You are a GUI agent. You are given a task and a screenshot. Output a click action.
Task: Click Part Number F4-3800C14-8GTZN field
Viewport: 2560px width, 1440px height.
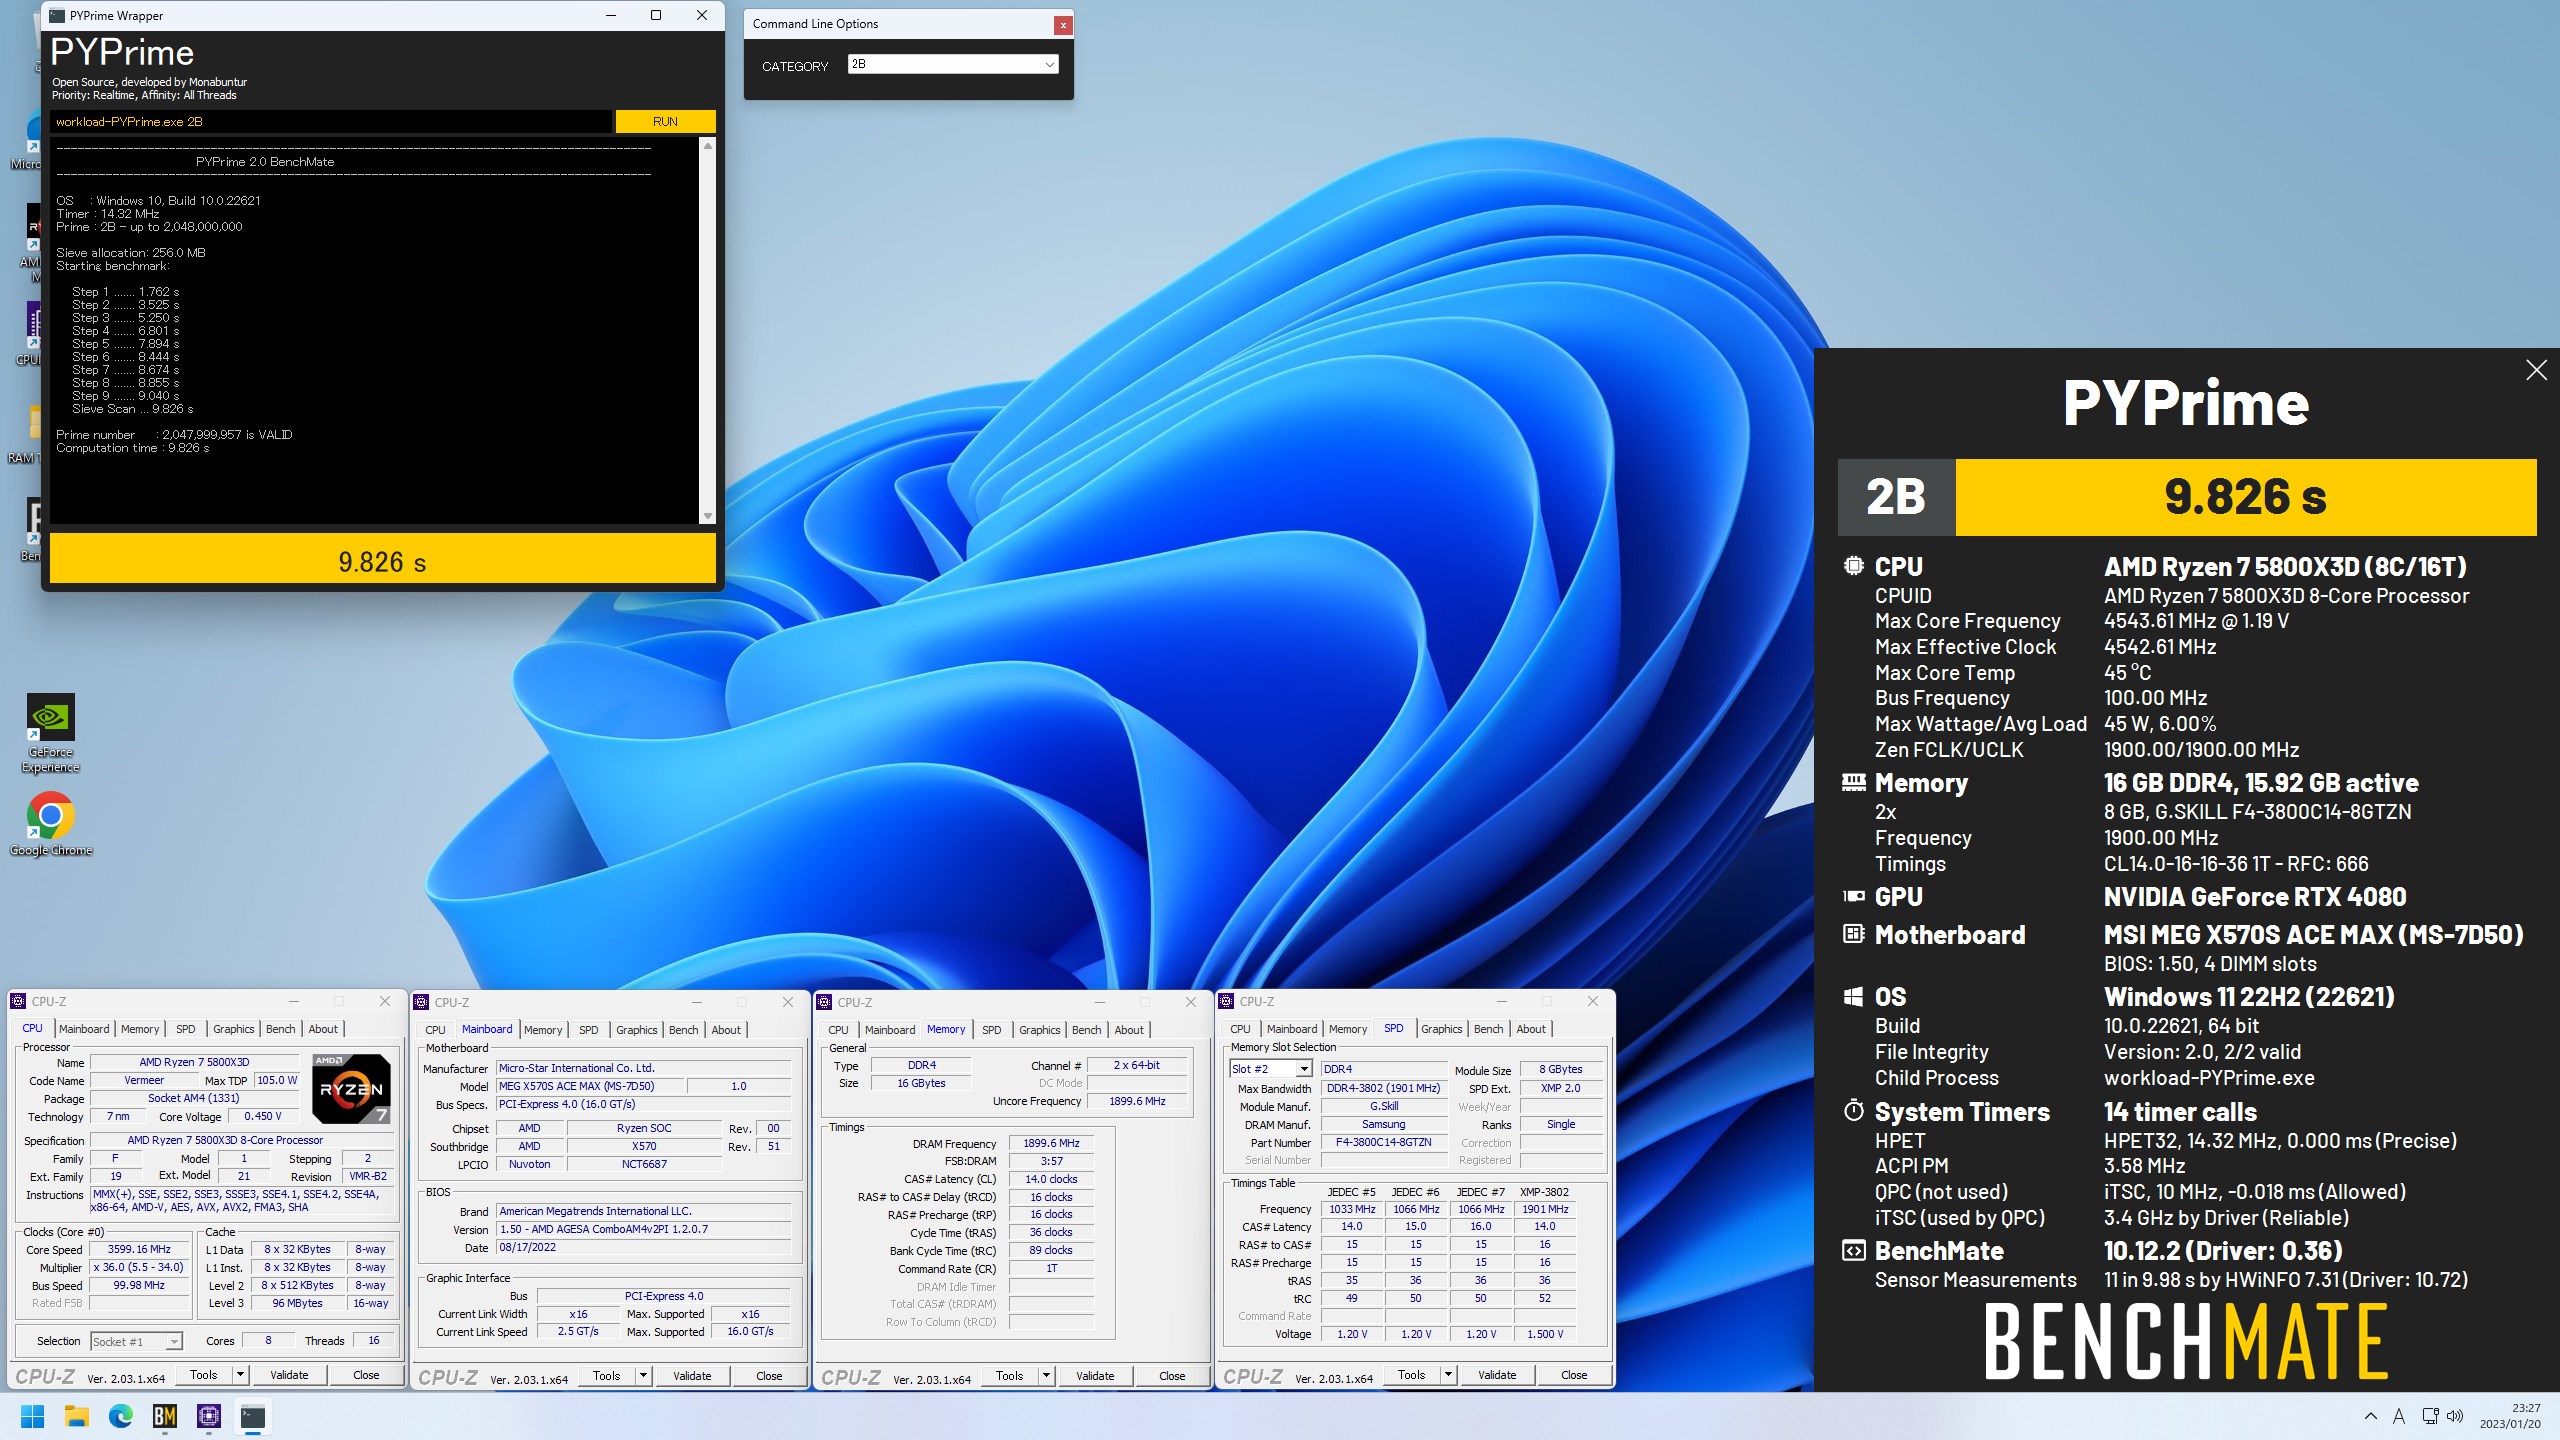click(1384, 1142)
